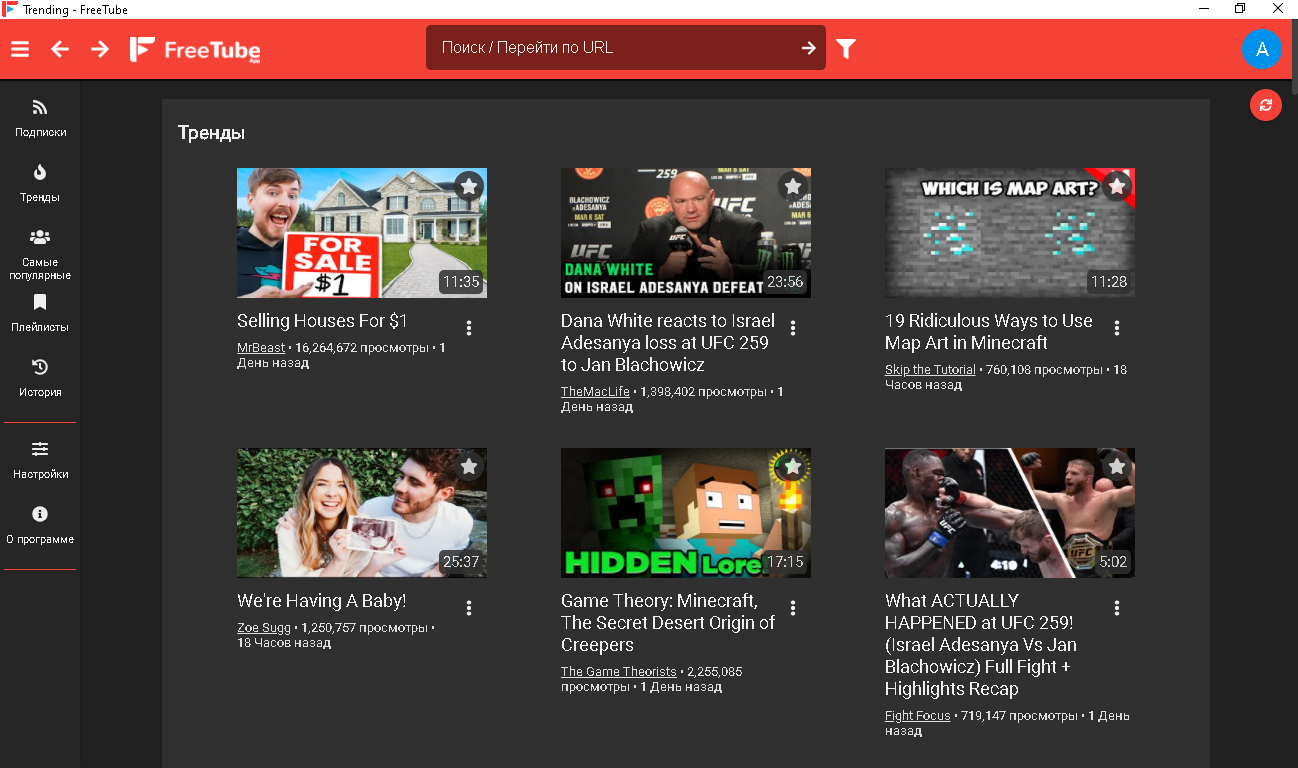Click the FreeTube logo
Screen dimensions: 1298x768
[196, 49]
